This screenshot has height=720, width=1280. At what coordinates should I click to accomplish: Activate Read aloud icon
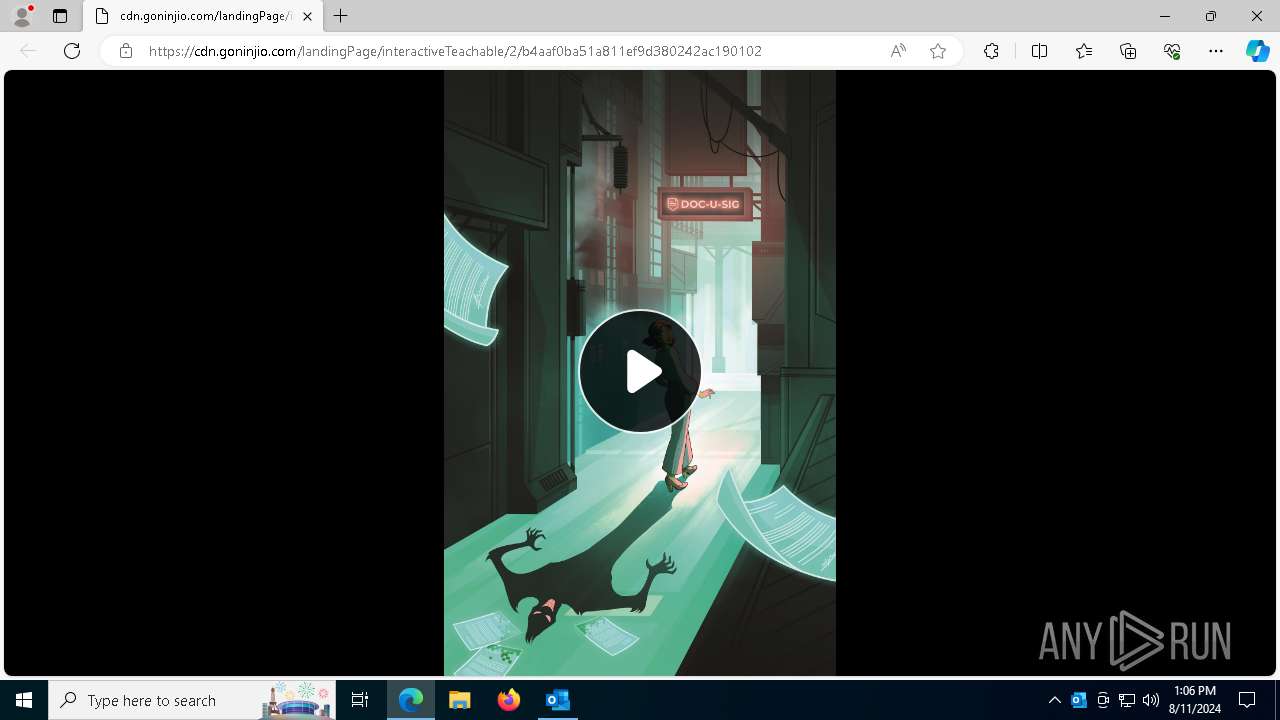(x=898, y=51)
